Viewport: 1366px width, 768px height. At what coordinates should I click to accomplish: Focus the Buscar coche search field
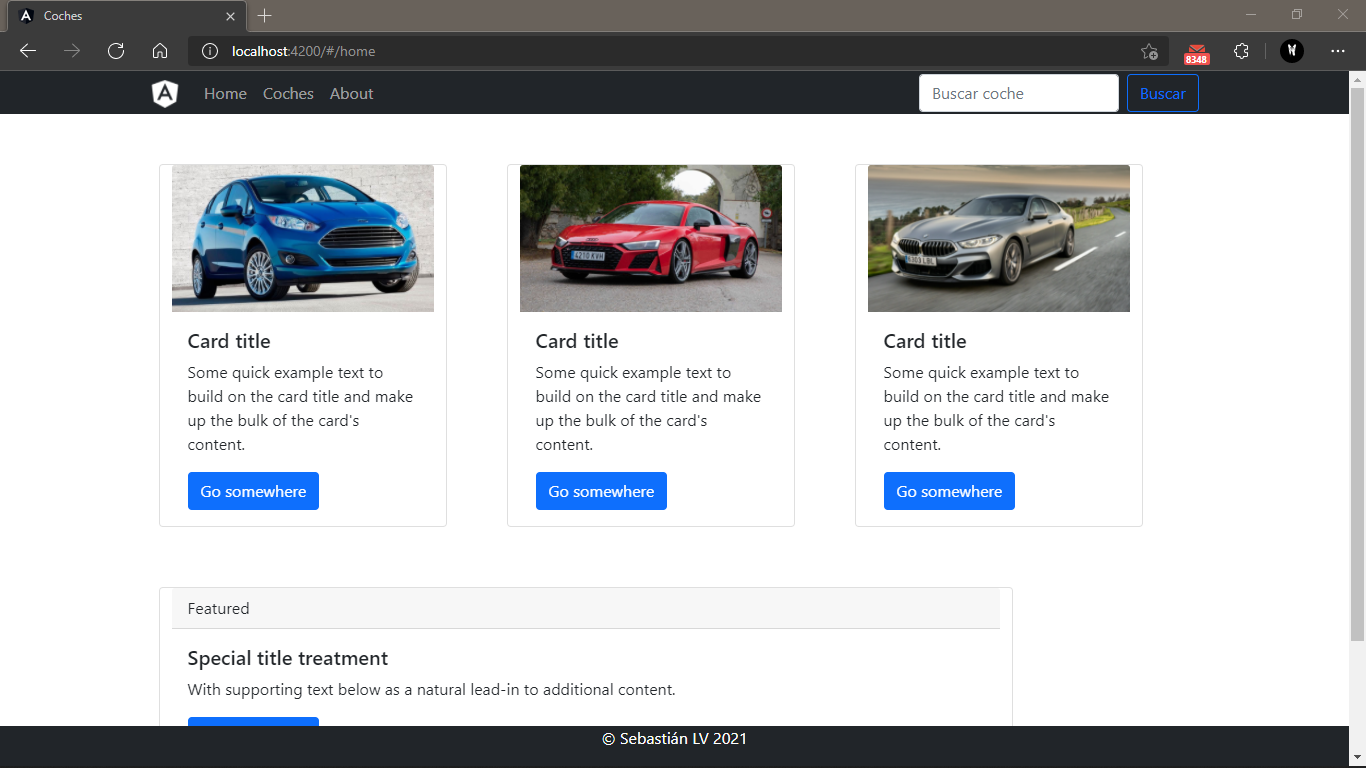(x=1018, y=93)
